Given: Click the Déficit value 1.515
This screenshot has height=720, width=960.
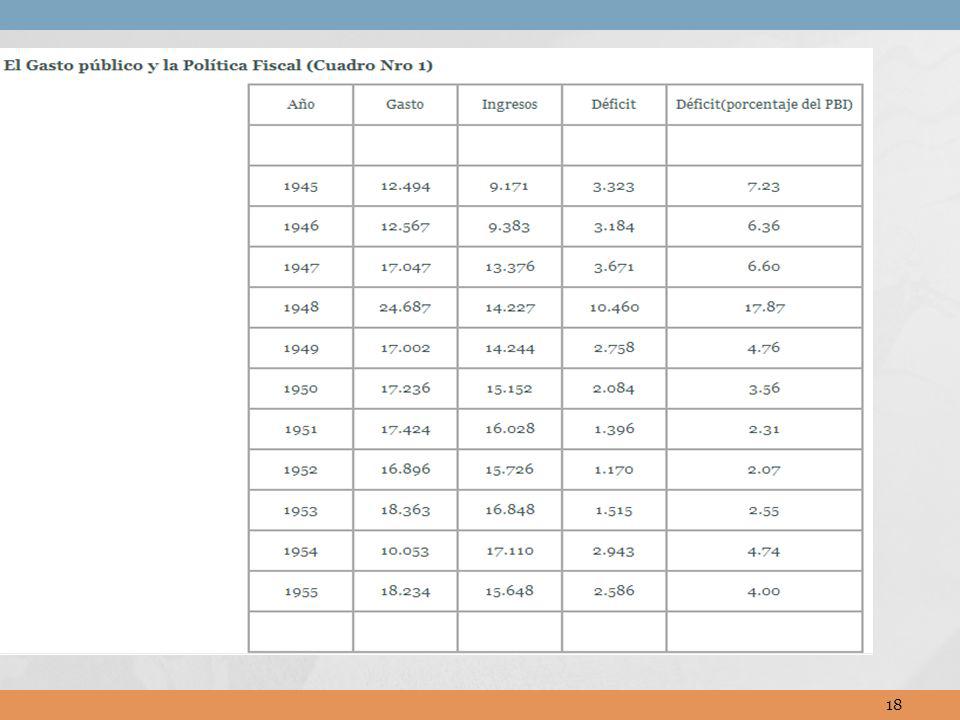Looking at the screenshot, I should [x=613, y=510].
